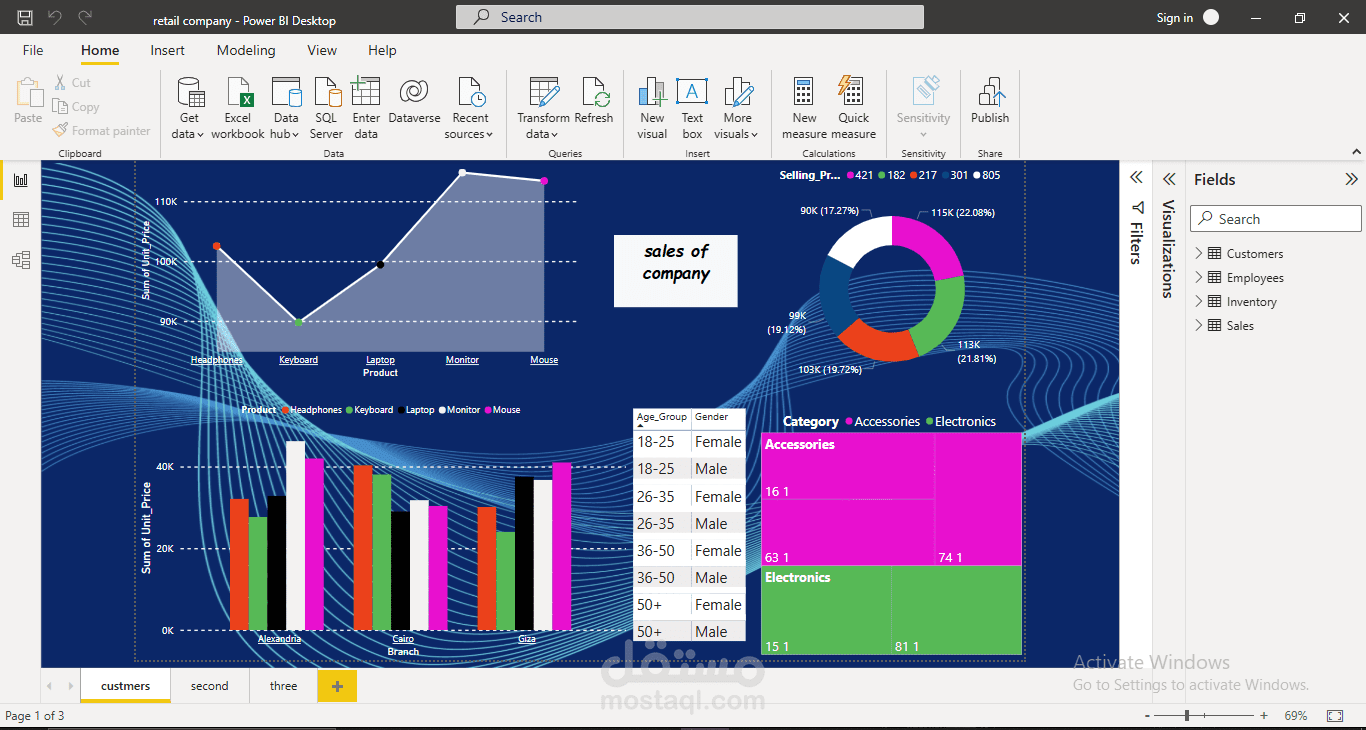Expand the Customers table in Fields
1366x730 pixels.
point(1199,253)
